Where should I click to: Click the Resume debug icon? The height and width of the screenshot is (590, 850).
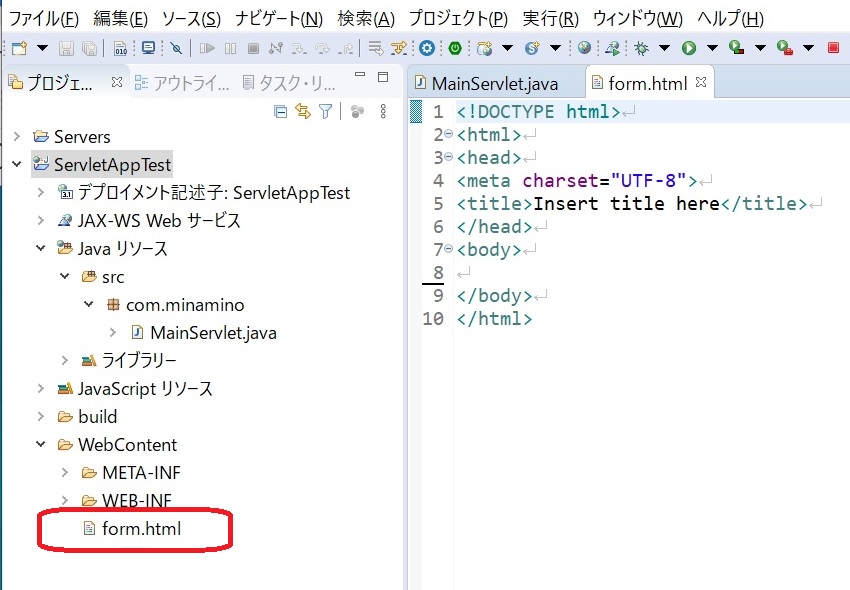pos(207,48)
